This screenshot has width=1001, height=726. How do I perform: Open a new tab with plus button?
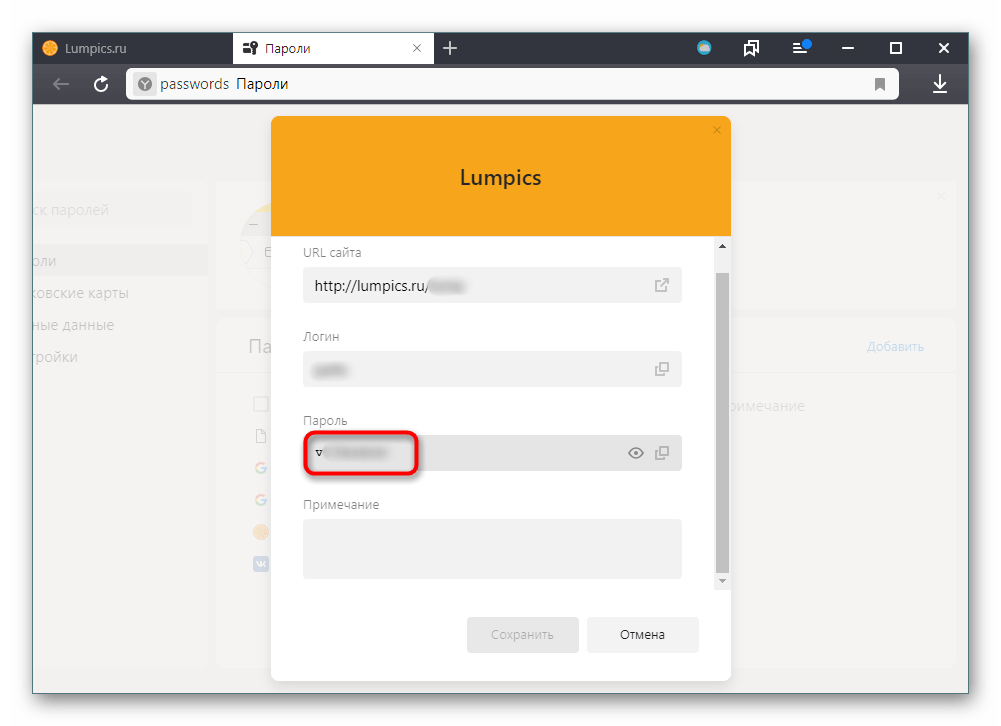pyautogui.click(x=450, y=48)
